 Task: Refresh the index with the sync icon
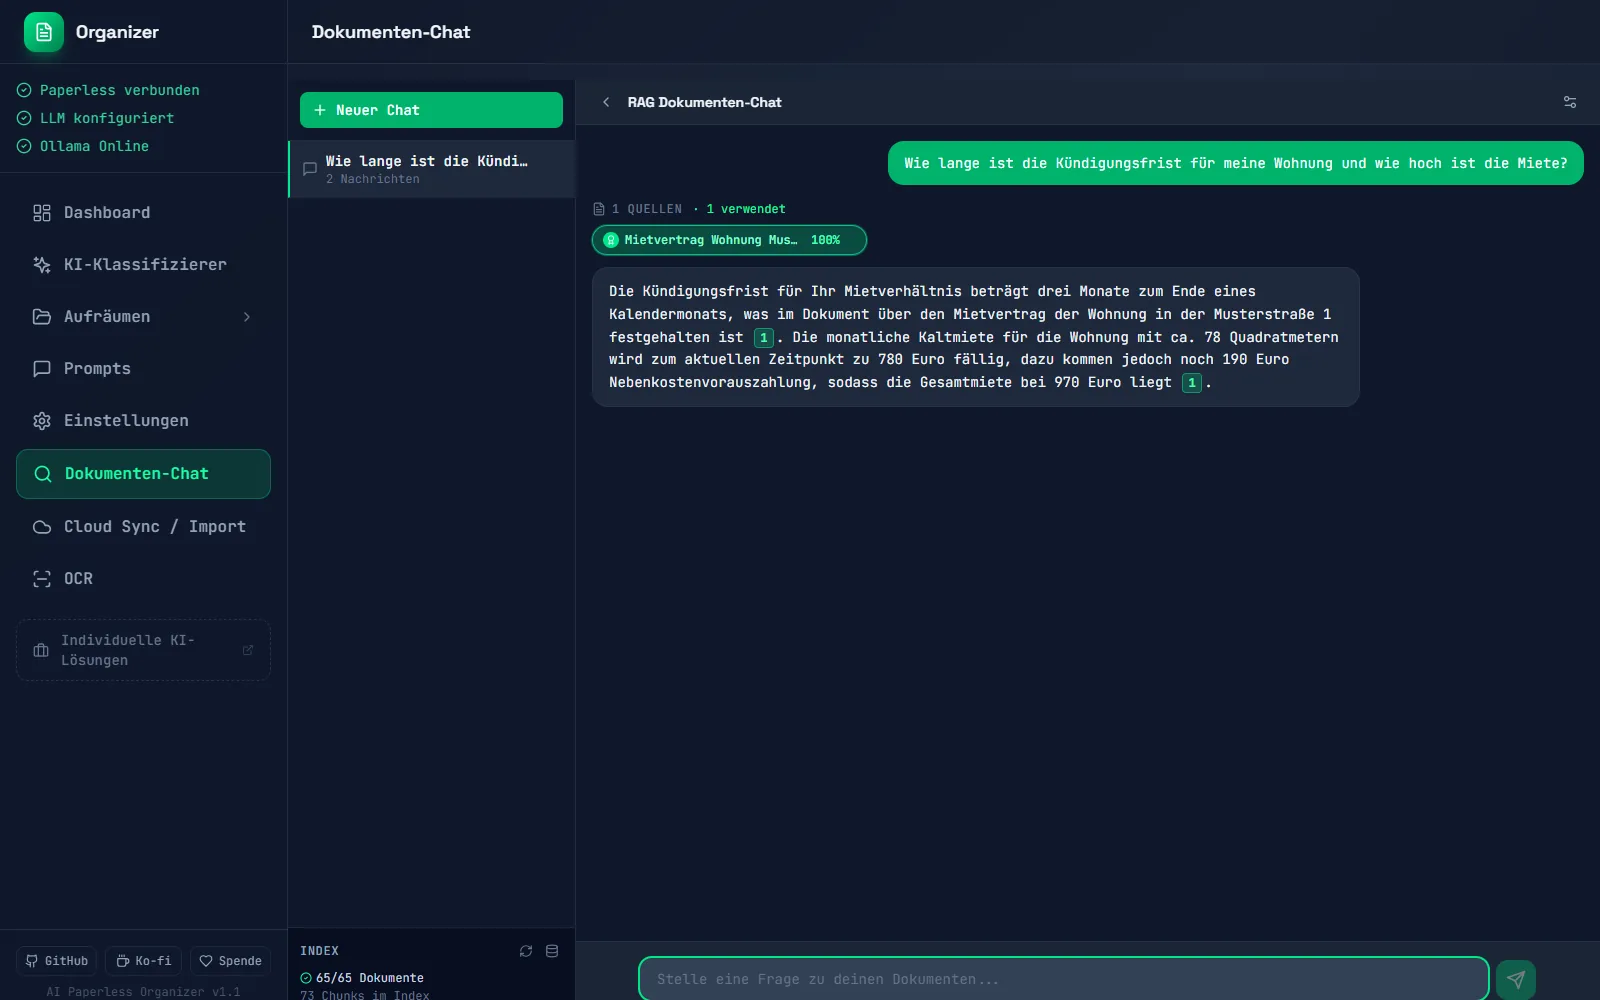(526, 951)
